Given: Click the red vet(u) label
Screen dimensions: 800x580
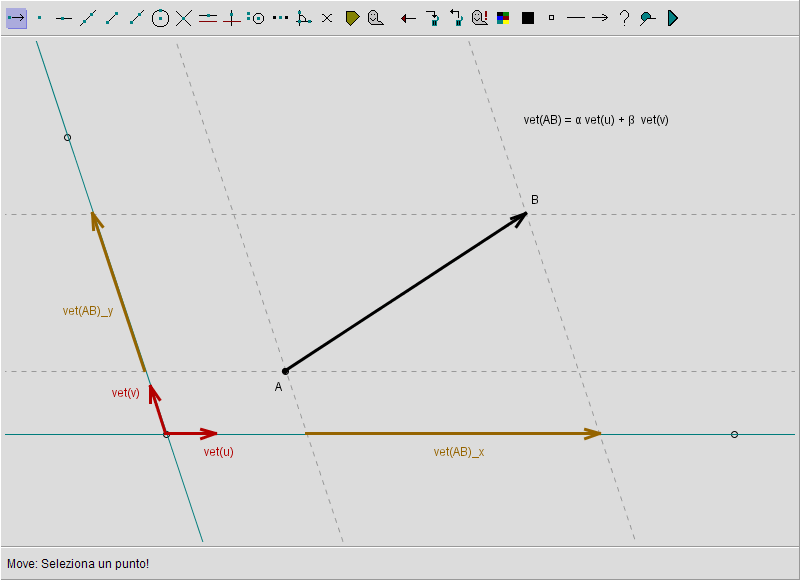Looking at the screenshot, I should [218, 451].
